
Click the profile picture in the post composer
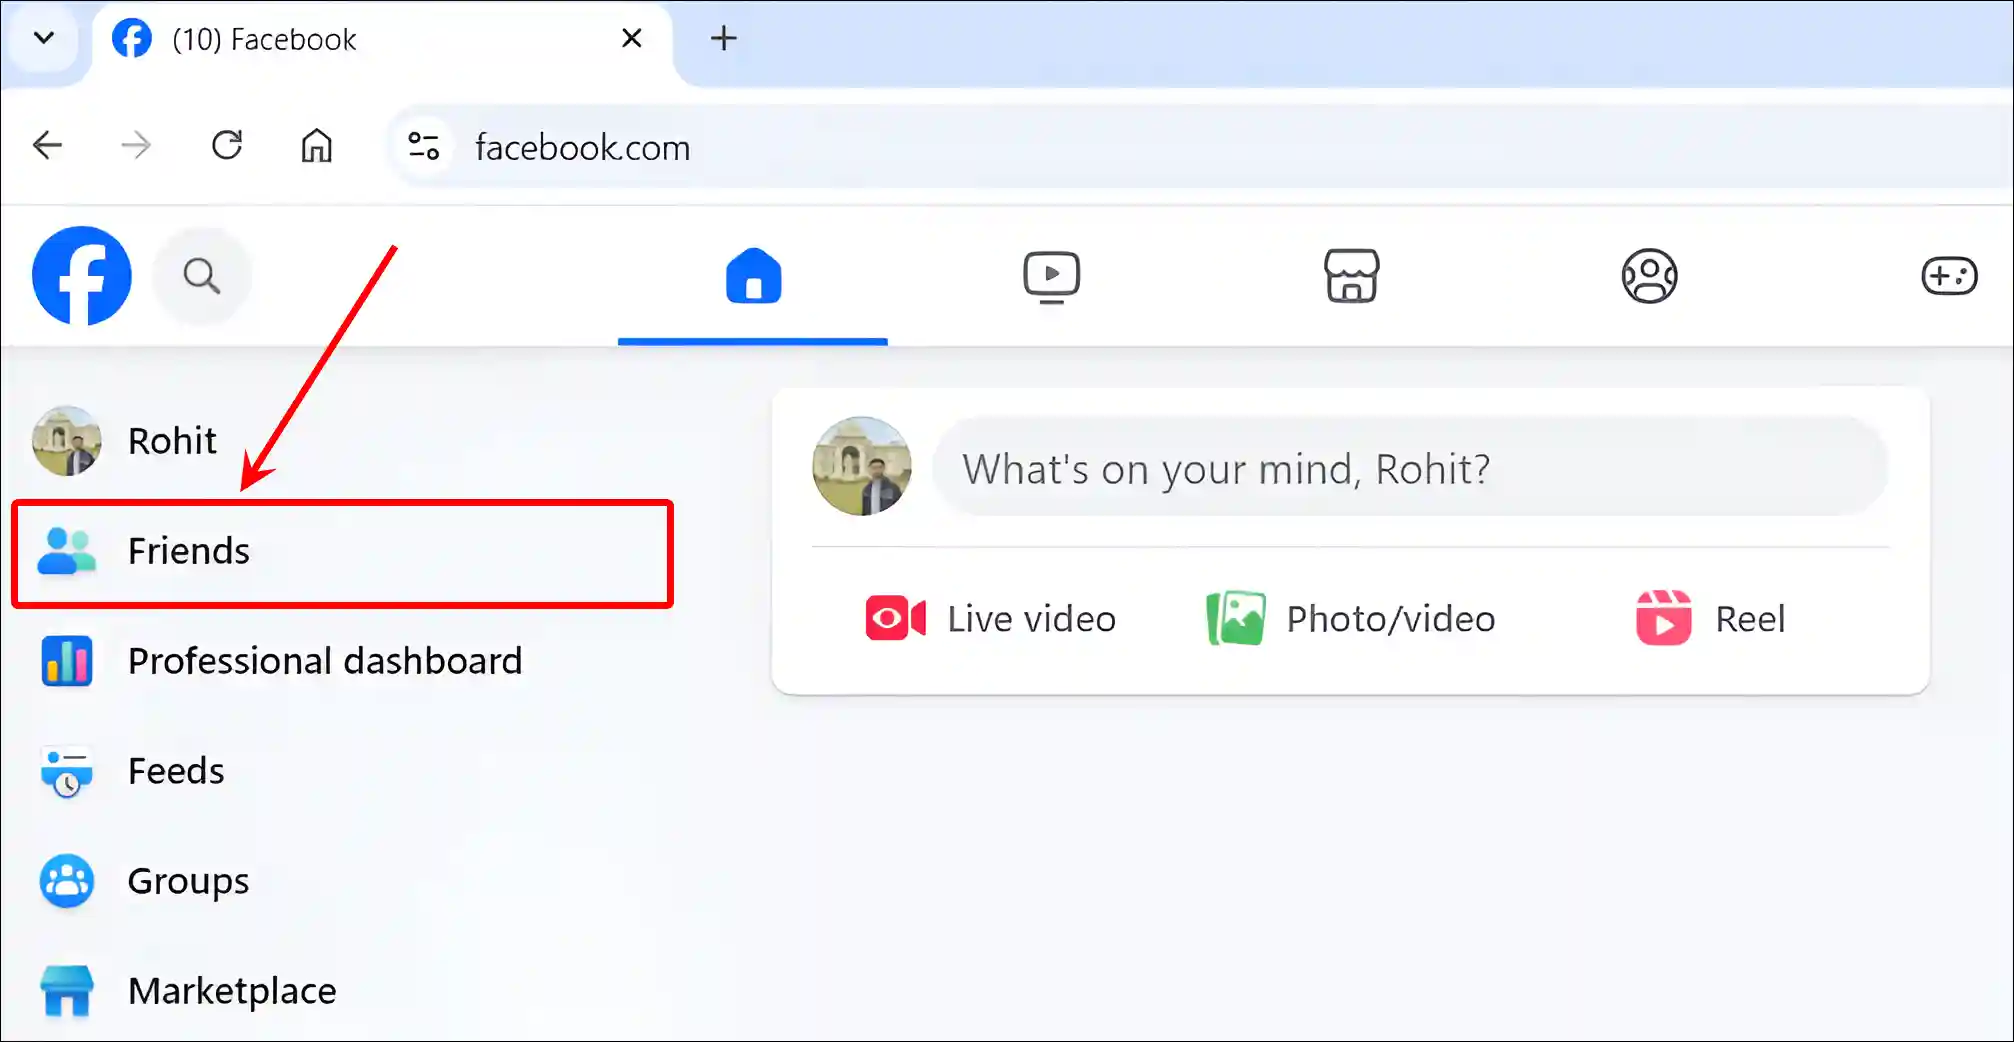click(862, 467)
